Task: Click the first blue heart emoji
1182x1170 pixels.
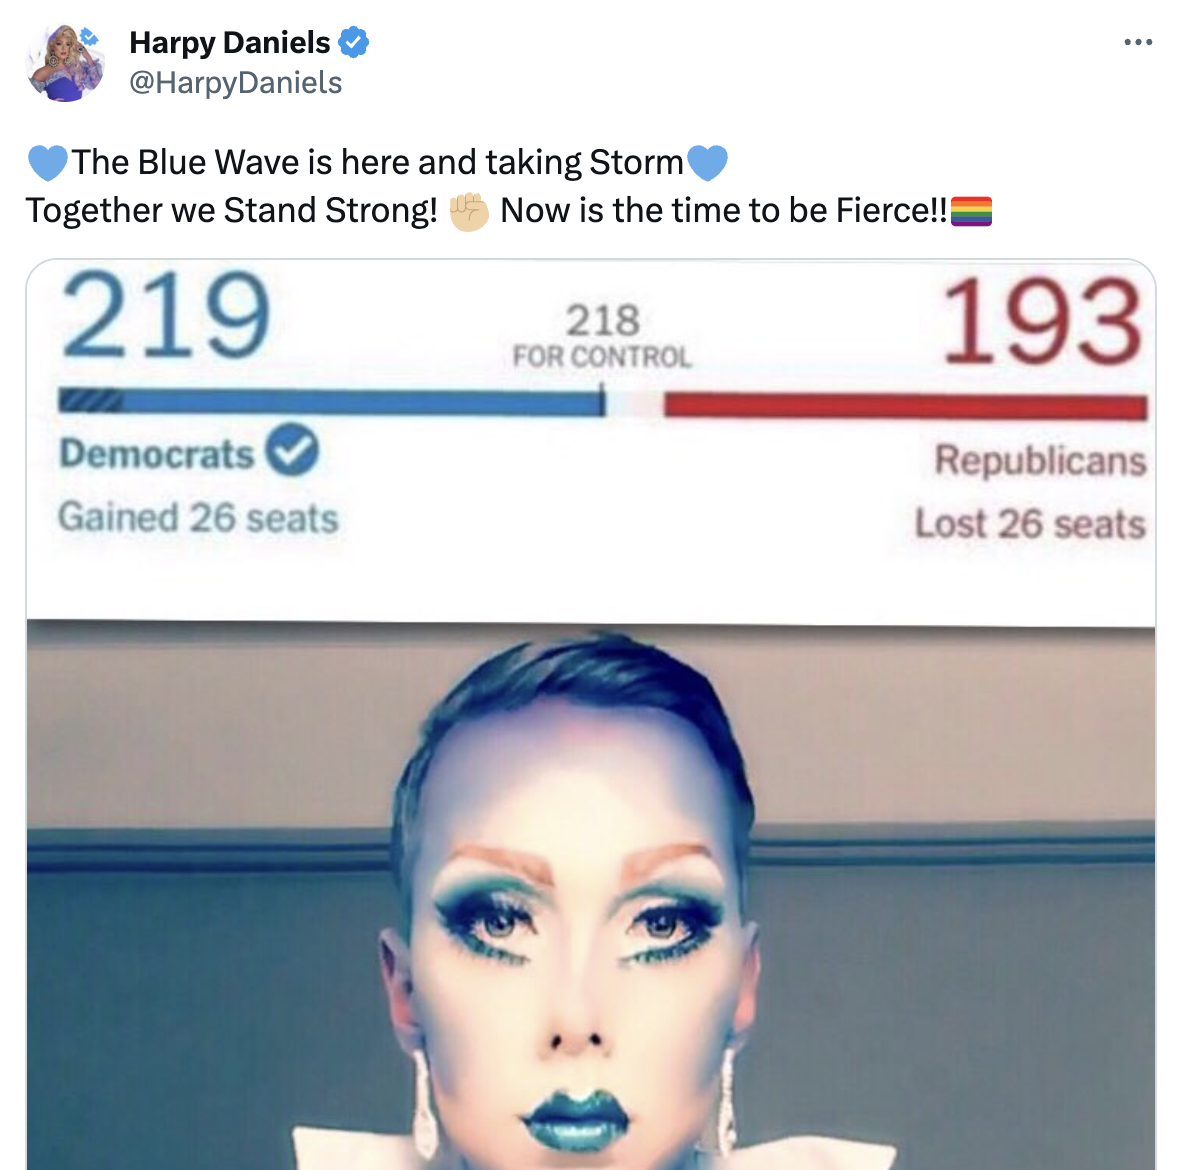Action: coord(47,163)
